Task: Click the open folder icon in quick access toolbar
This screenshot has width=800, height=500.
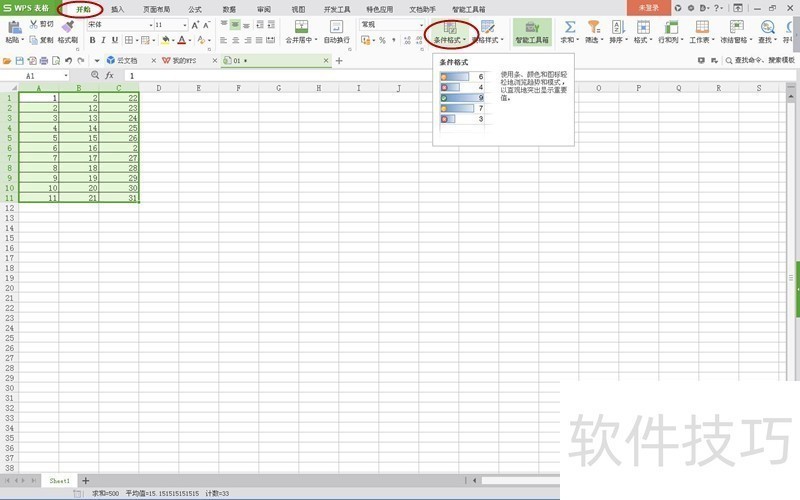Action: pos(7,61)
